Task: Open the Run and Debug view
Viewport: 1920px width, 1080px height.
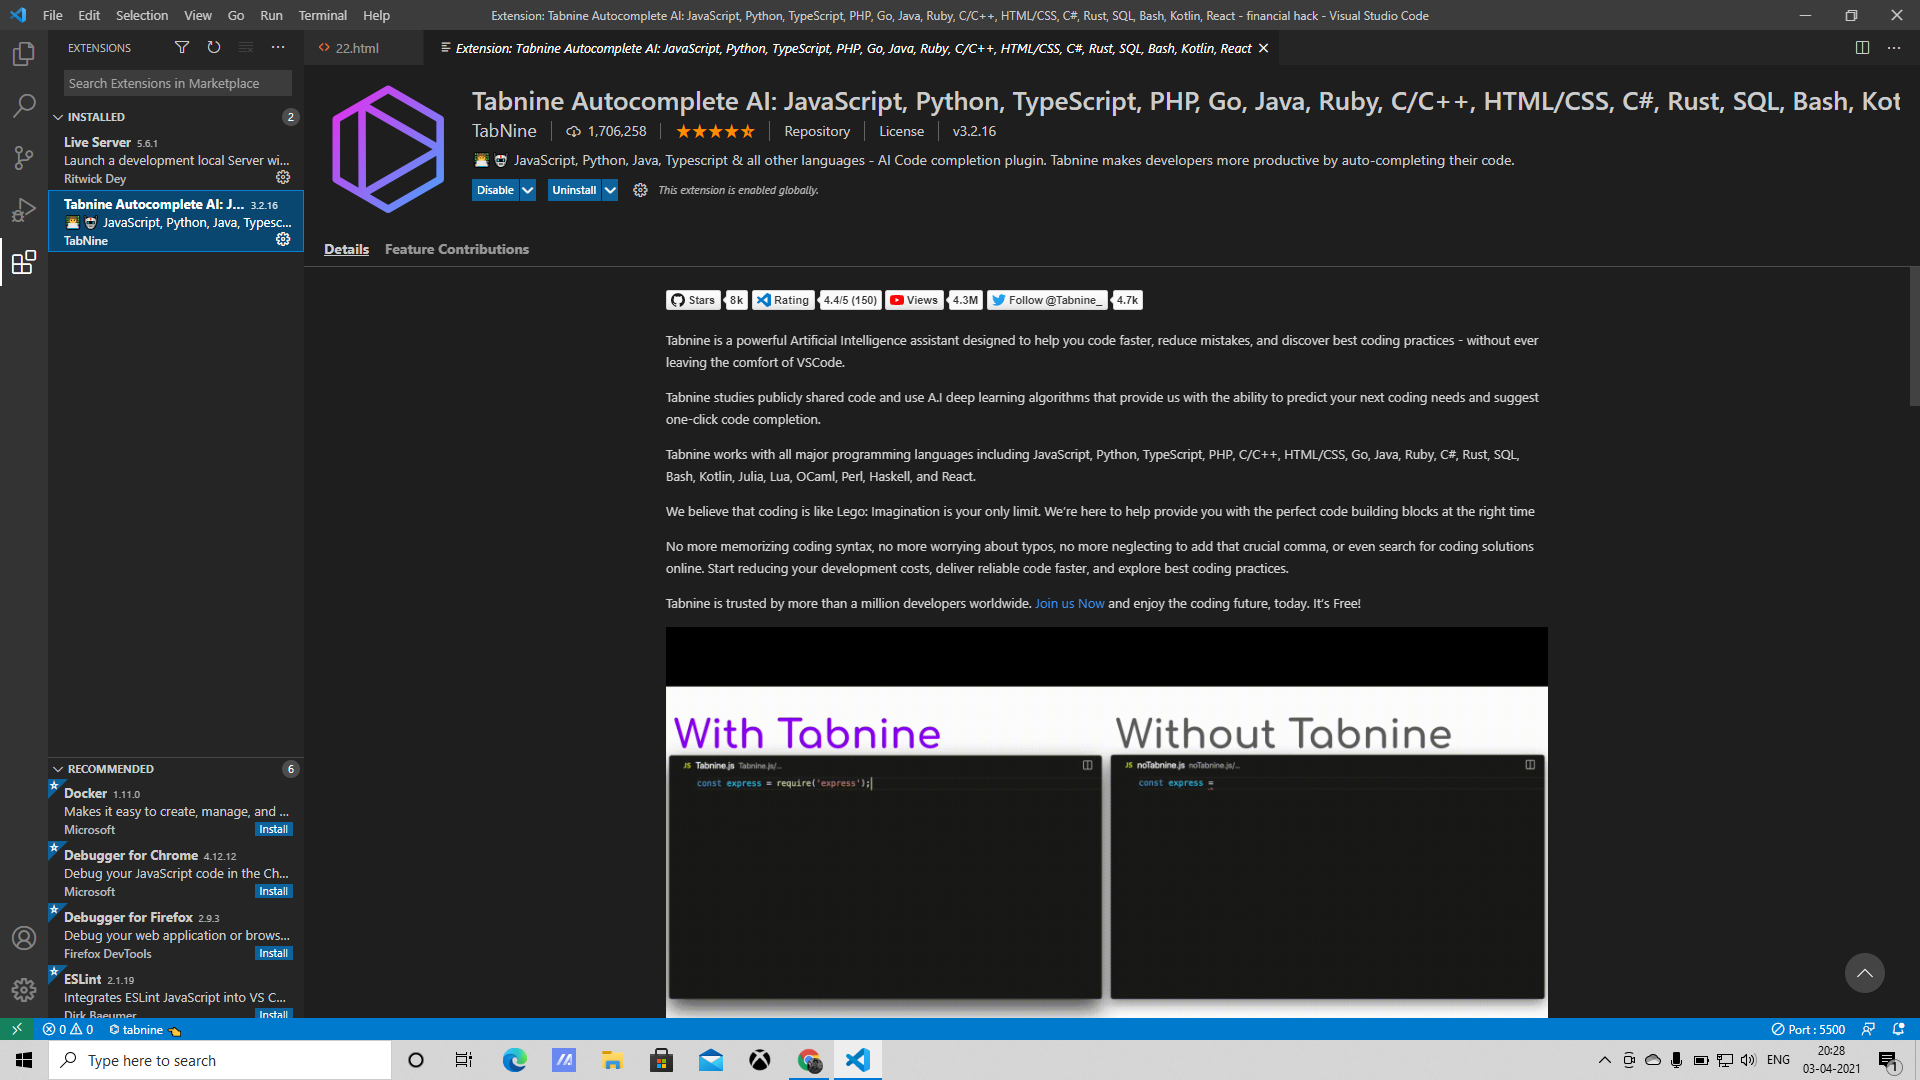Action: coord(24,210)
